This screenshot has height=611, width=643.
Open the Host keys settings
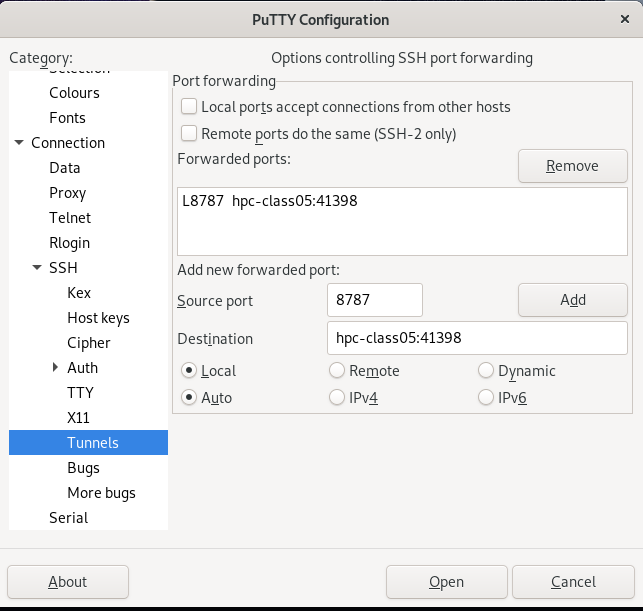(98, 318)
